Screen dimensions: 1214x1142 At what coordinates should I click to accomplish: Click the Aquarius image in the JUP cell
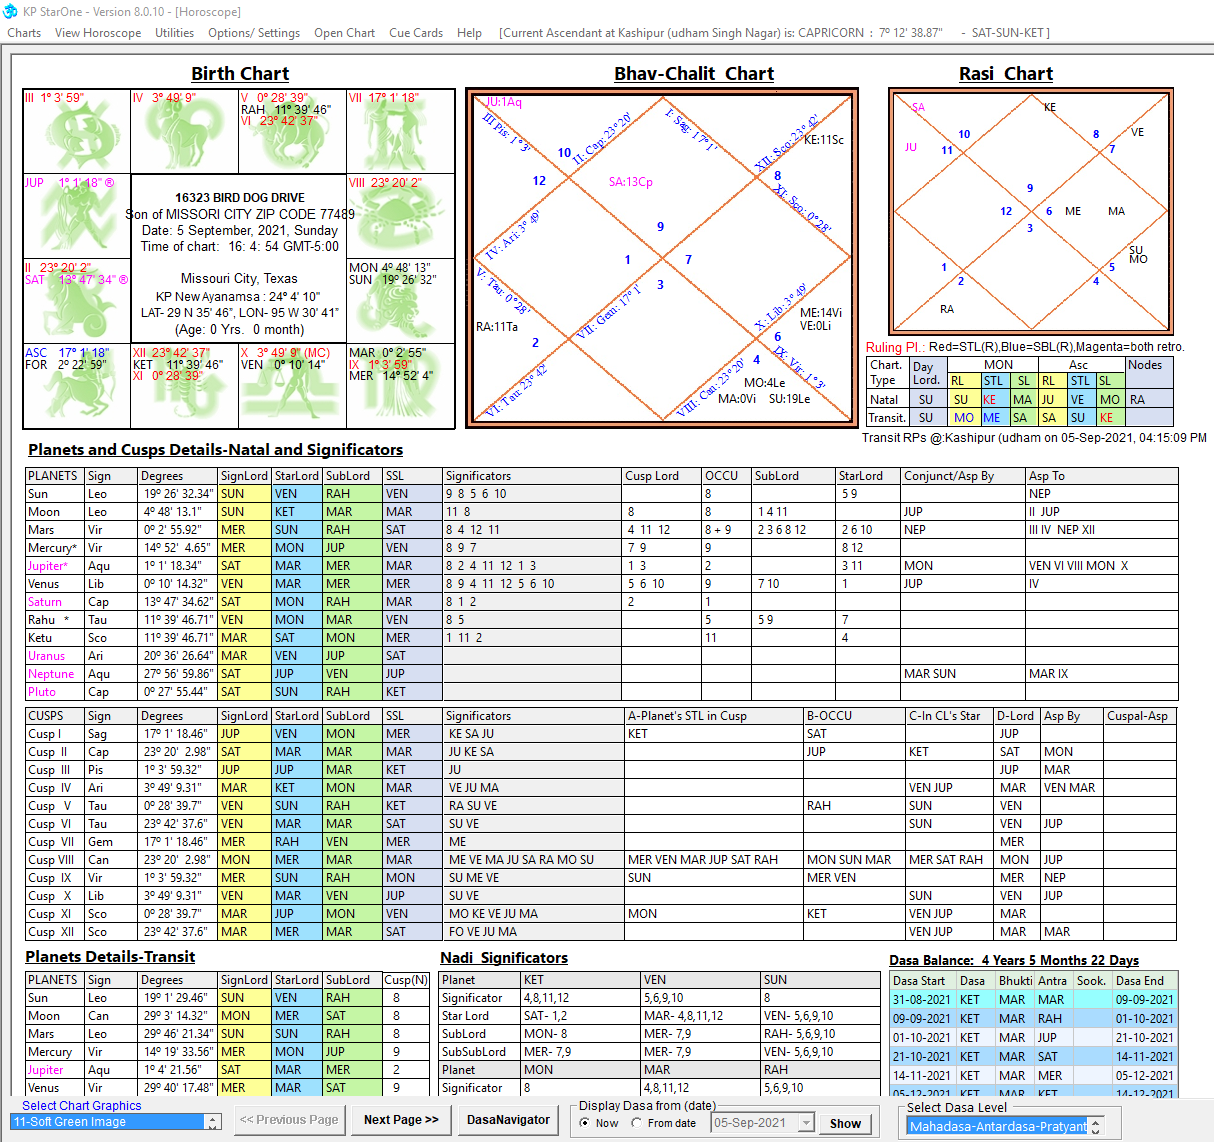pyautogui.click(x=77, y=218)
